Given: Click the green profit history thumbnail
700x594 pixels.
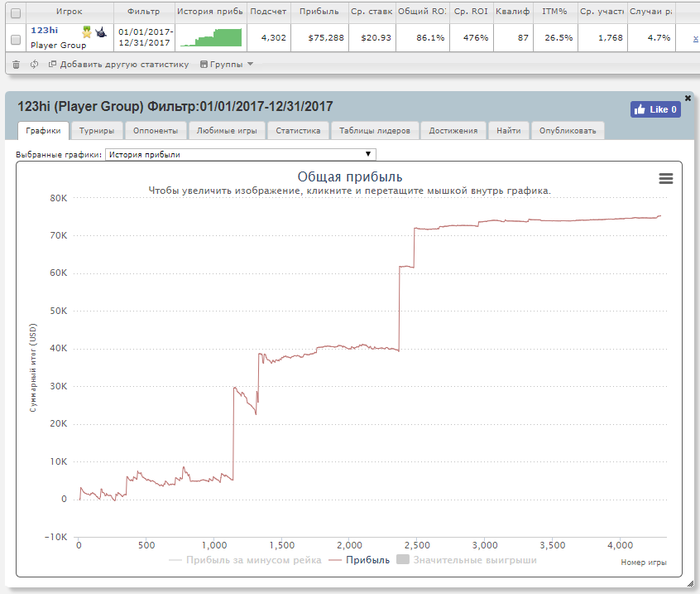Looking at the screenshot, I should [211, 38].
